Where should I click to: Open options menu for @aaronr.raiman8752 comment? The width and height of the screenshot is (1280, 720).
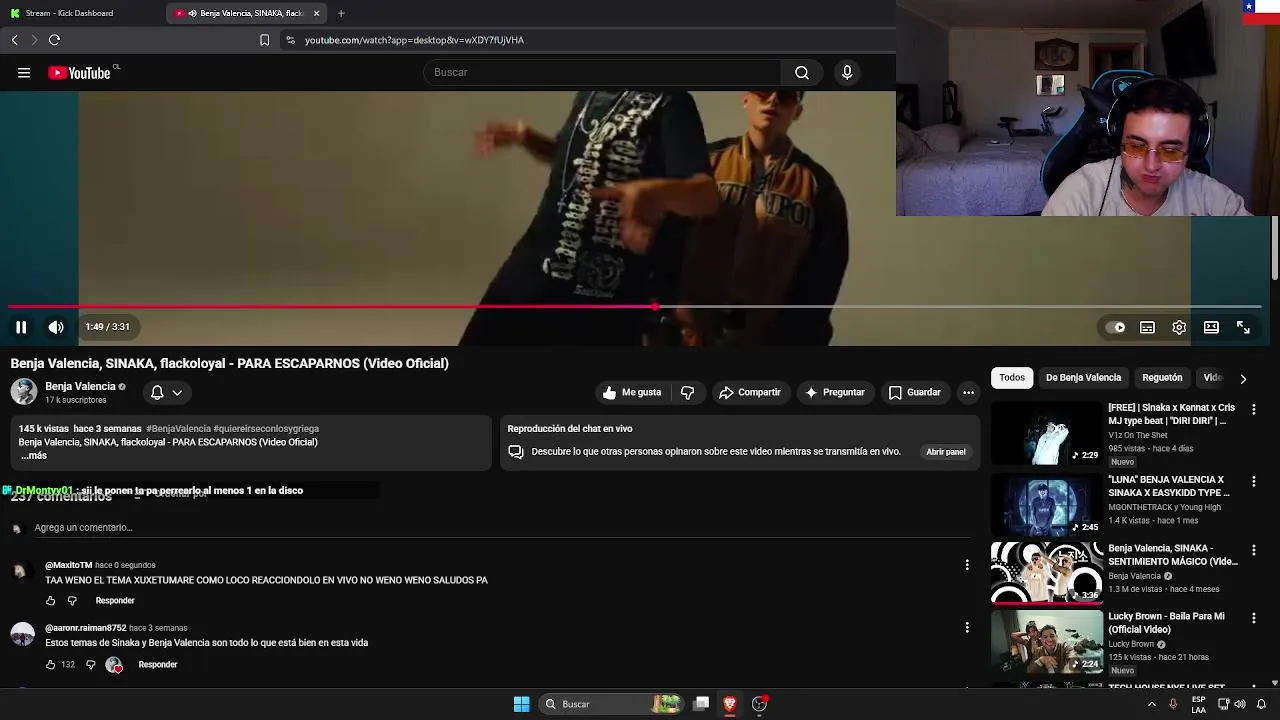[x=967, y=628]
